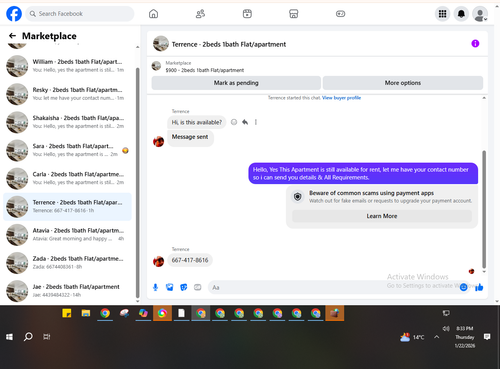Open William's apartment chat

[x=67, y=66]
